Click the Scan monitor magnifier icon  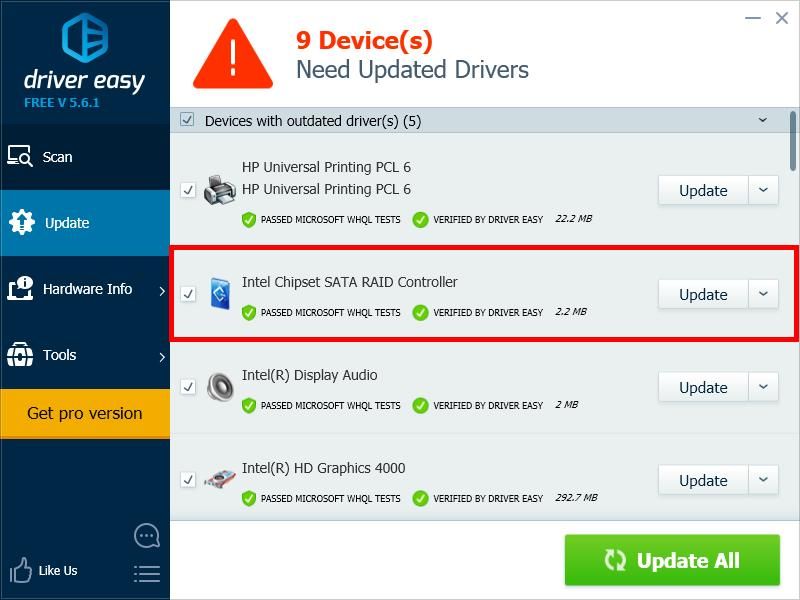point(20,156)
